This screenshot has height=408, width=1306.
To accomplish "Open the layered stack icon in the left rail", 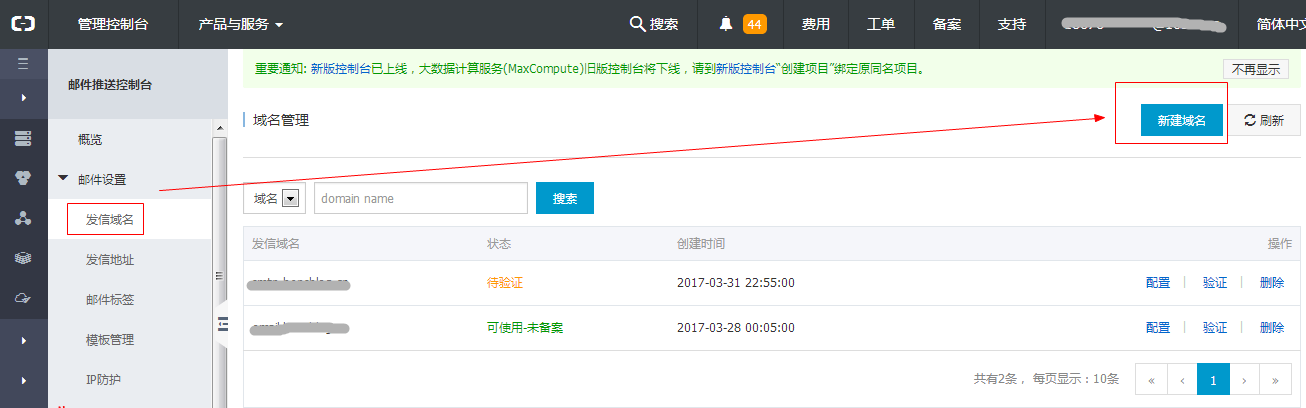I will (23, 258).
